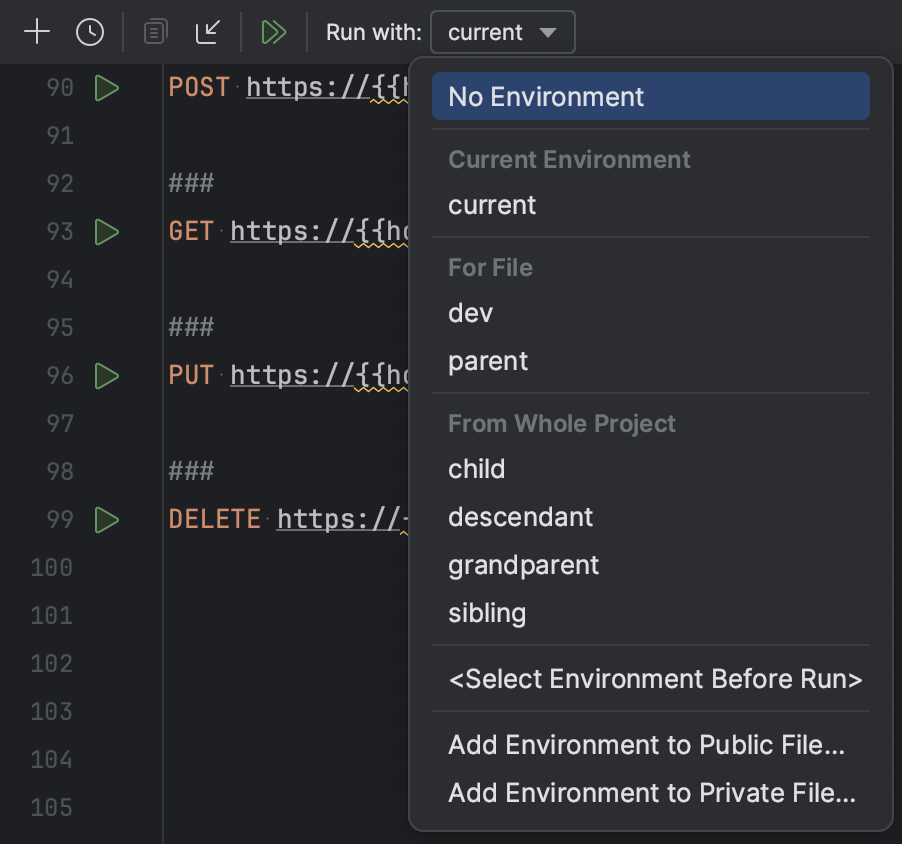
Task: Run the GET request on line 93
Action: (107, 232)
